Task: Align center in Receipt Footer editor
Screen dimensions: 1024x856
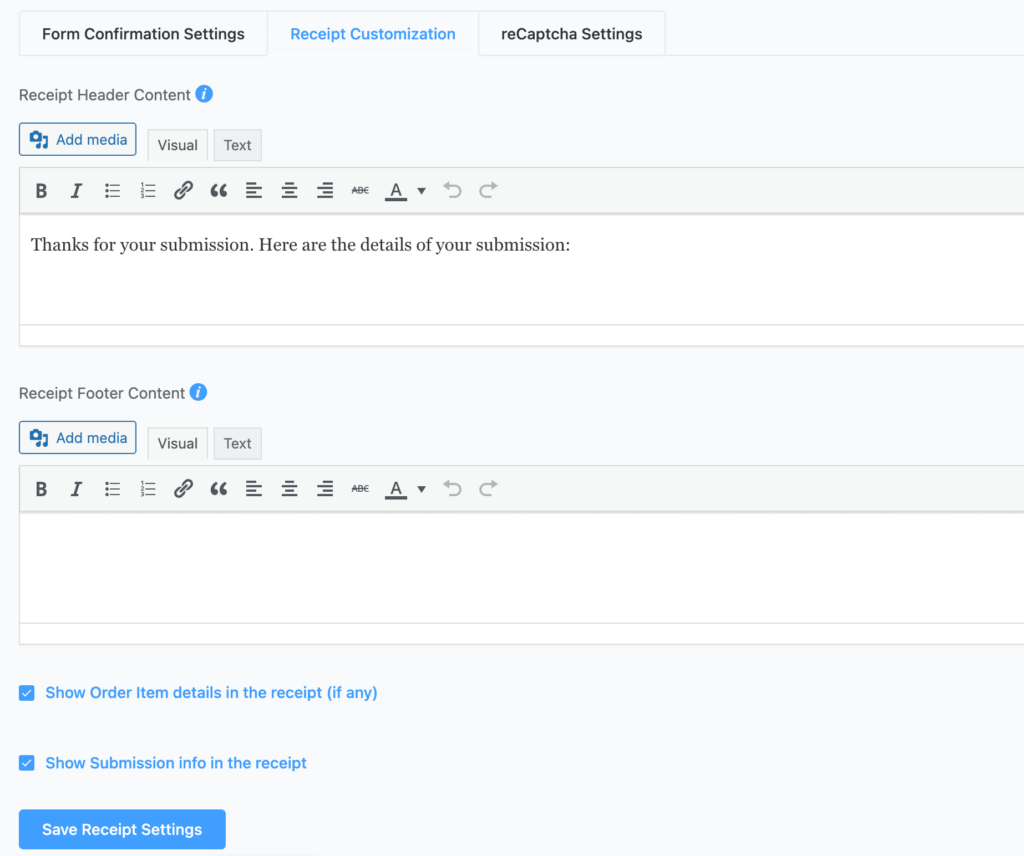Action: (x=289, y=489)
